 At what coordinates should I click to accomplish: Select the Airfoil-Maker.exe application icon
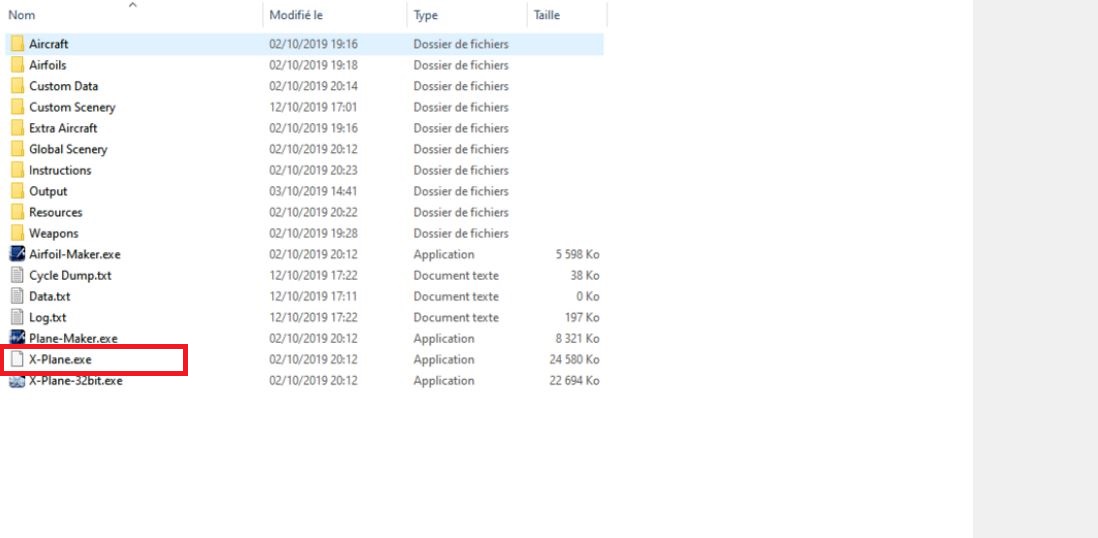coord(18,254)
